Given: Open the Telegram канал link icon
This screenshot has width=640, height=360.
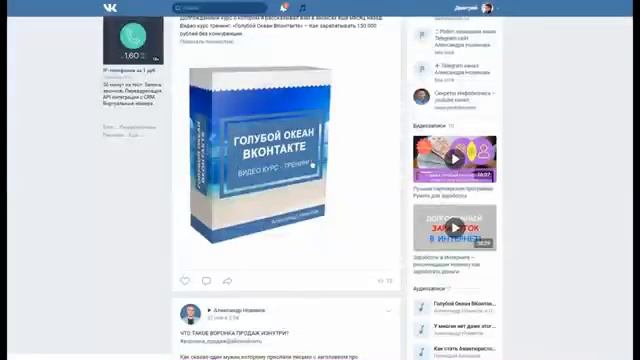Looking at the screenshot, I should (422, 69).
